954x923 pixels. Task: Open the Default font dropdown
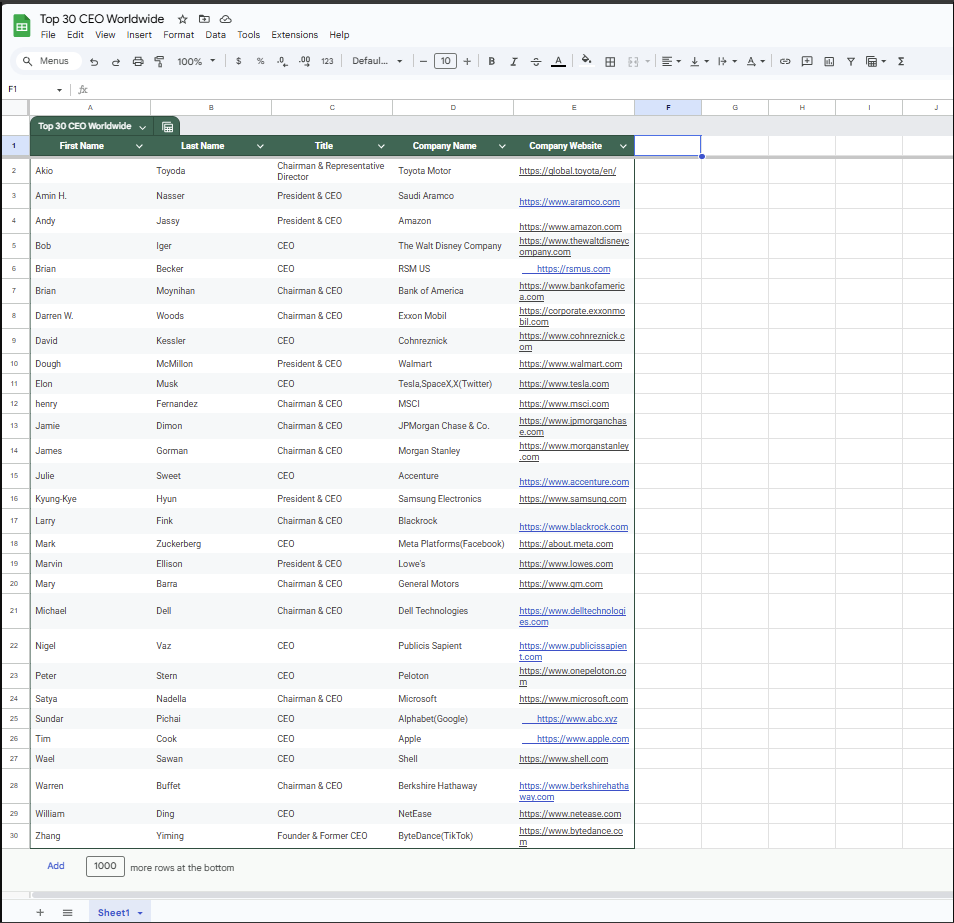point(377,61)
